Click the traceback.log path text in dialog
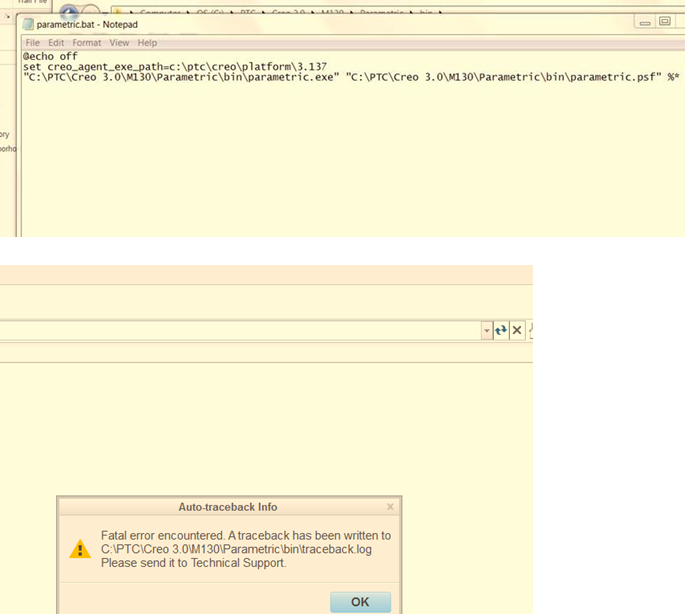Viewport: 685px width, 614px height. [236, 549]
